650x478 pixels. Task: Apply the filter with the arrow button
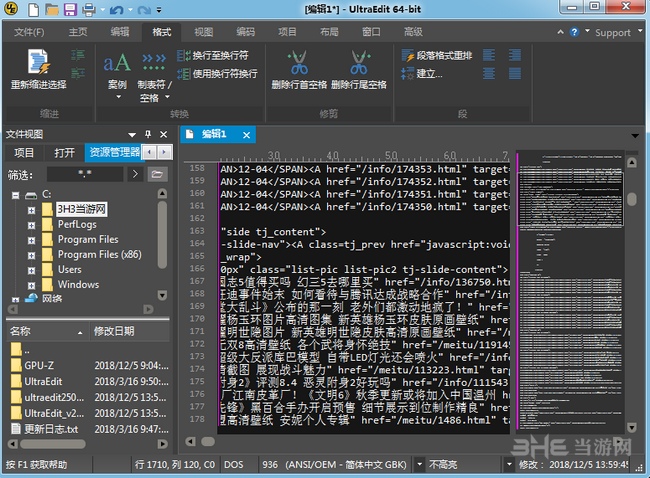click(x=135, y=174)
